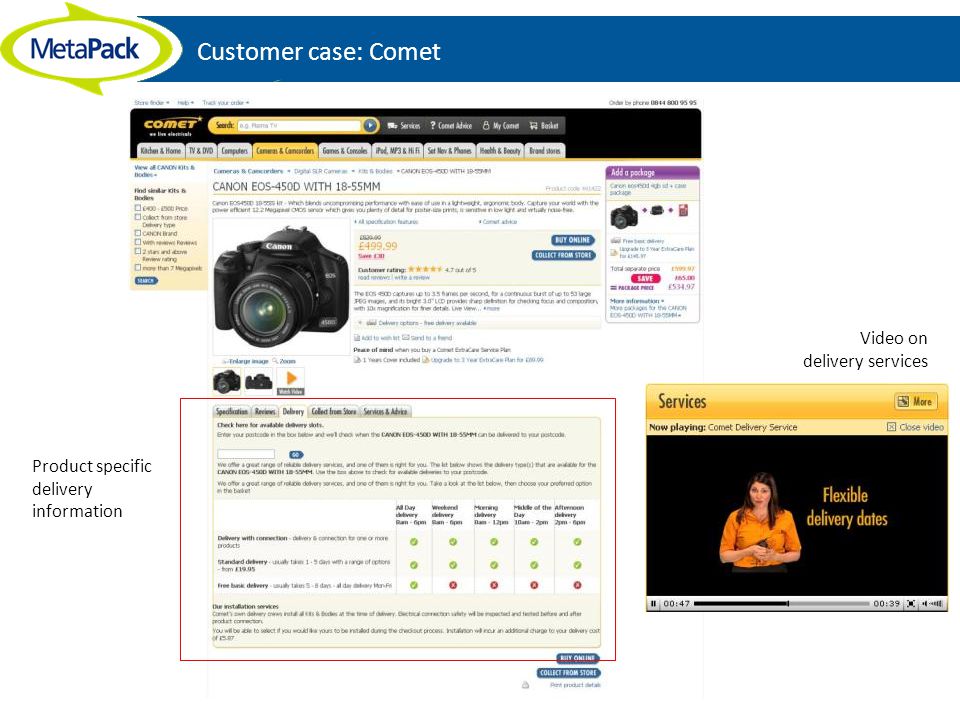Expand More information in the package box

(x=637, y=301)
